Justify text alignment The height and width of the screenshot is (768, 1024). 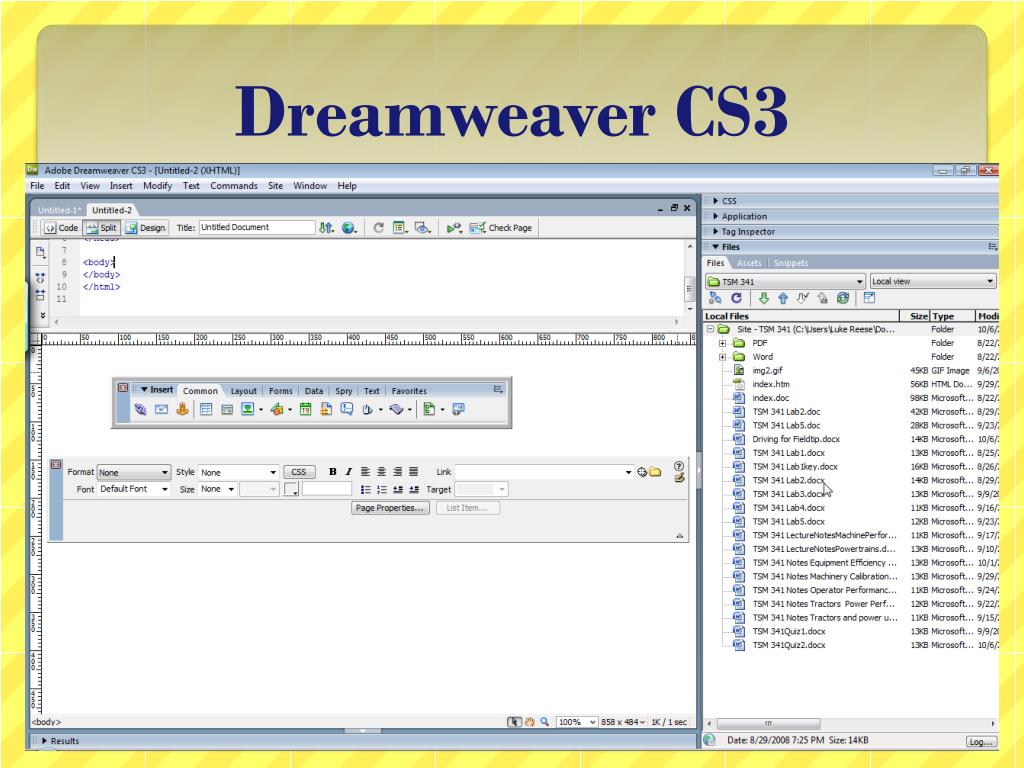[413, 472]
